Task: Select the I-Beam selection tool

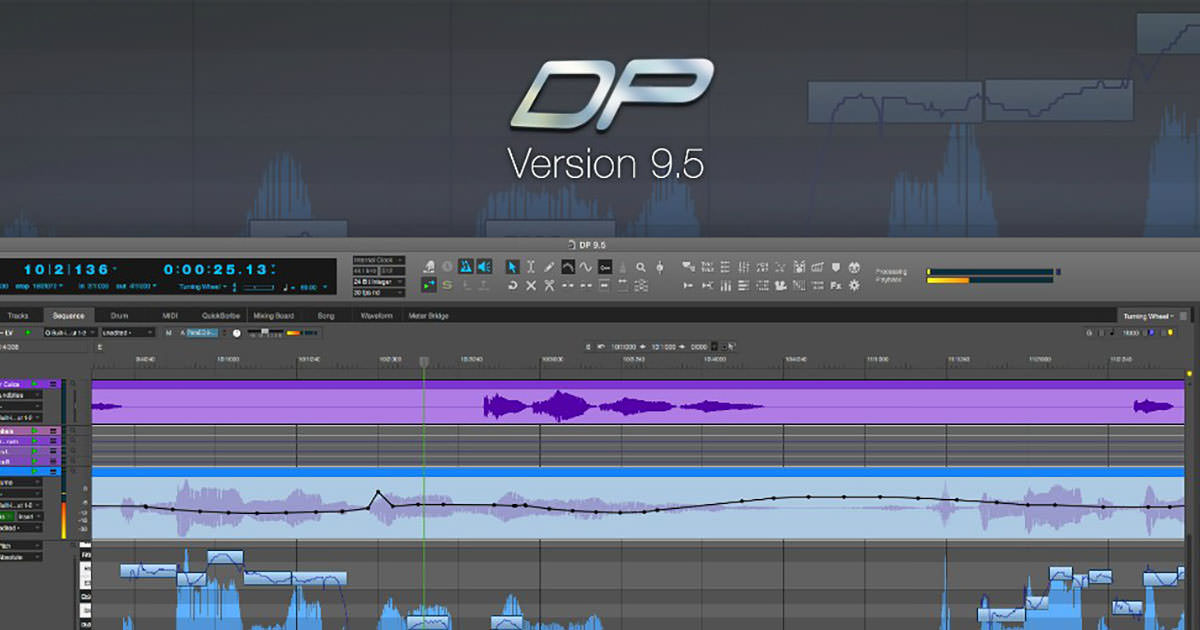Action: pyautogui.click(x=531, y=267)
